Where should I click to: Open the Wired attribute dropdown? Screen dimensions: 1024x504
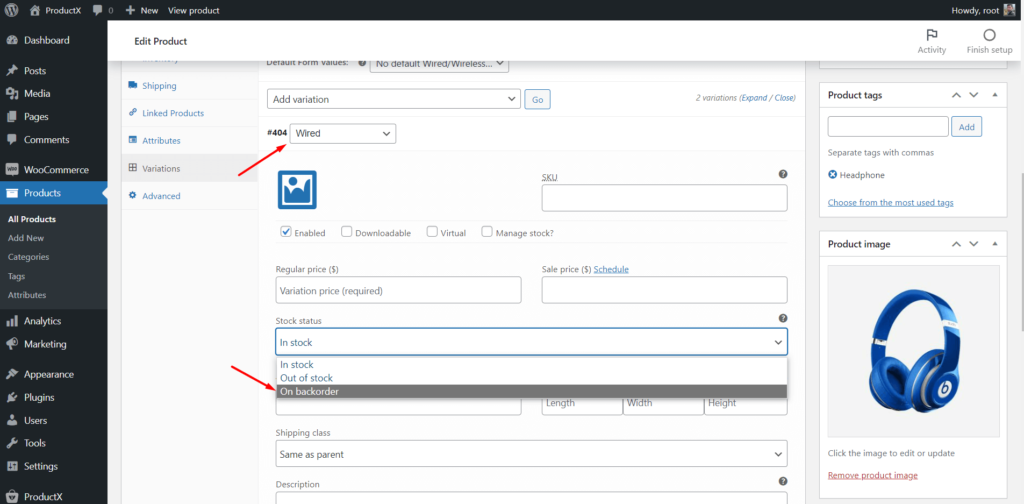tap(343, 133)
